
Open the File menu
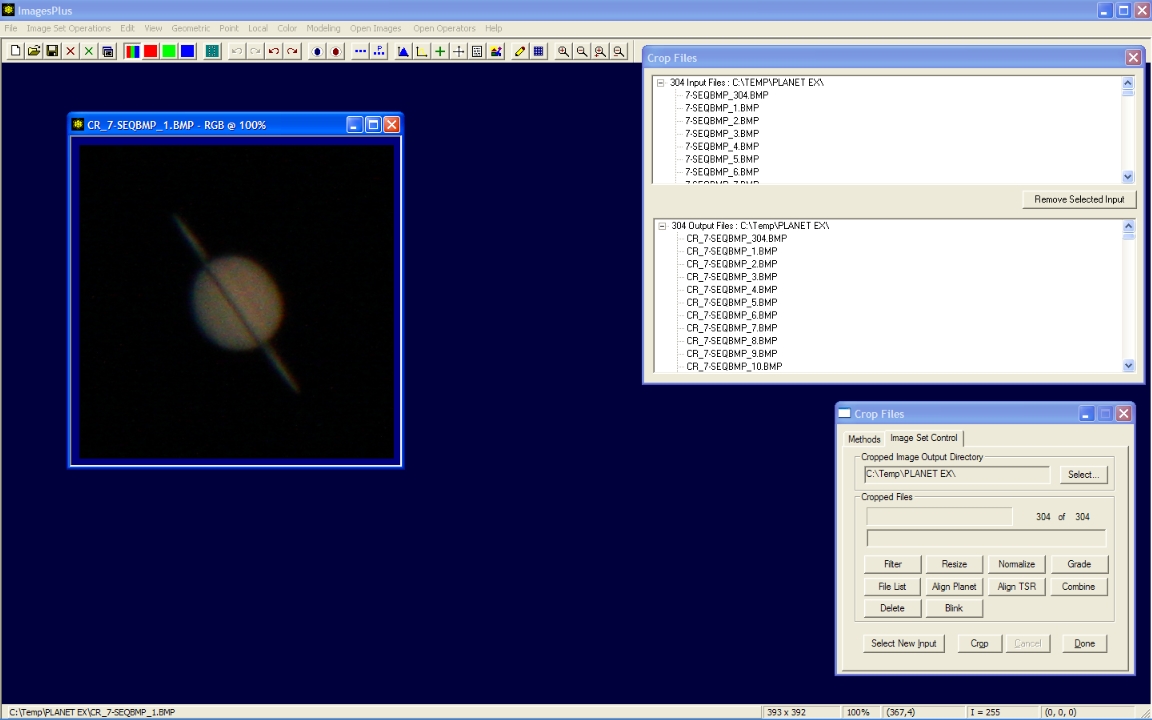click(x=10, y=28)
